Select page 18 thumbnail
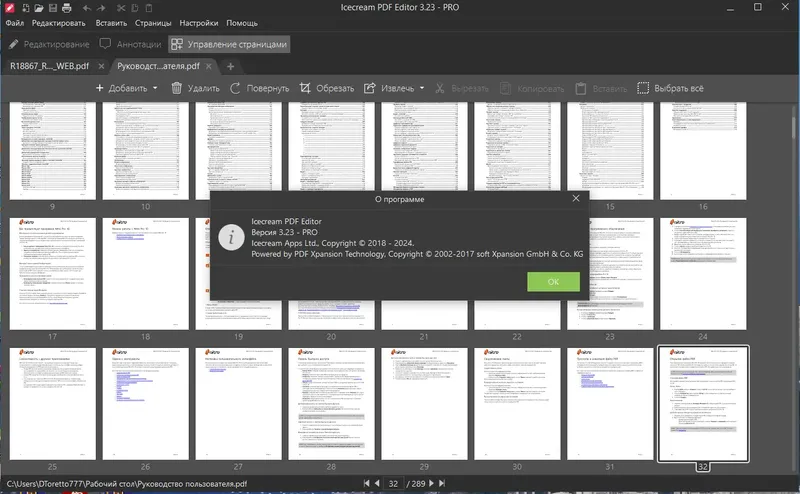Image resolution: width=800 pixels, height=494 pixels. 145,274
